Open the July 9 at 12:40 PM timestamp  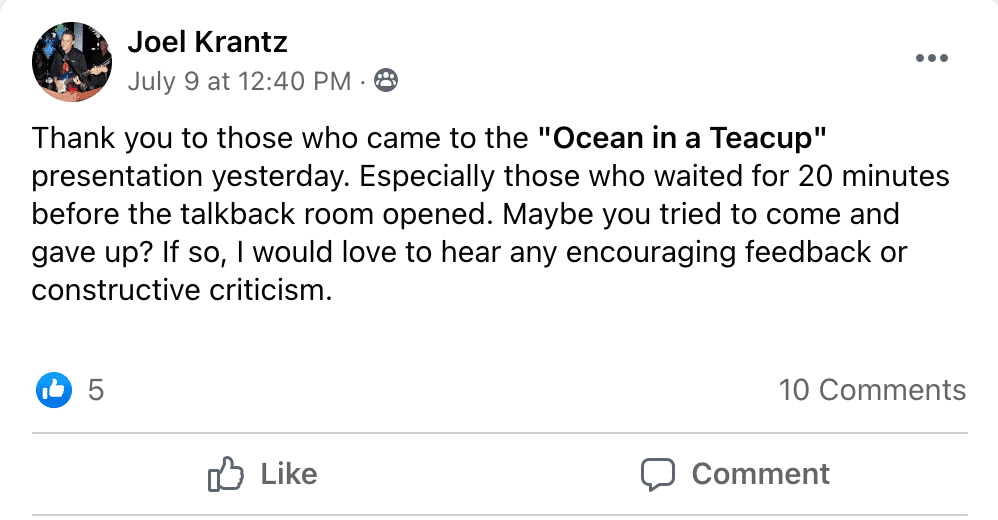(x=239, y=81)
